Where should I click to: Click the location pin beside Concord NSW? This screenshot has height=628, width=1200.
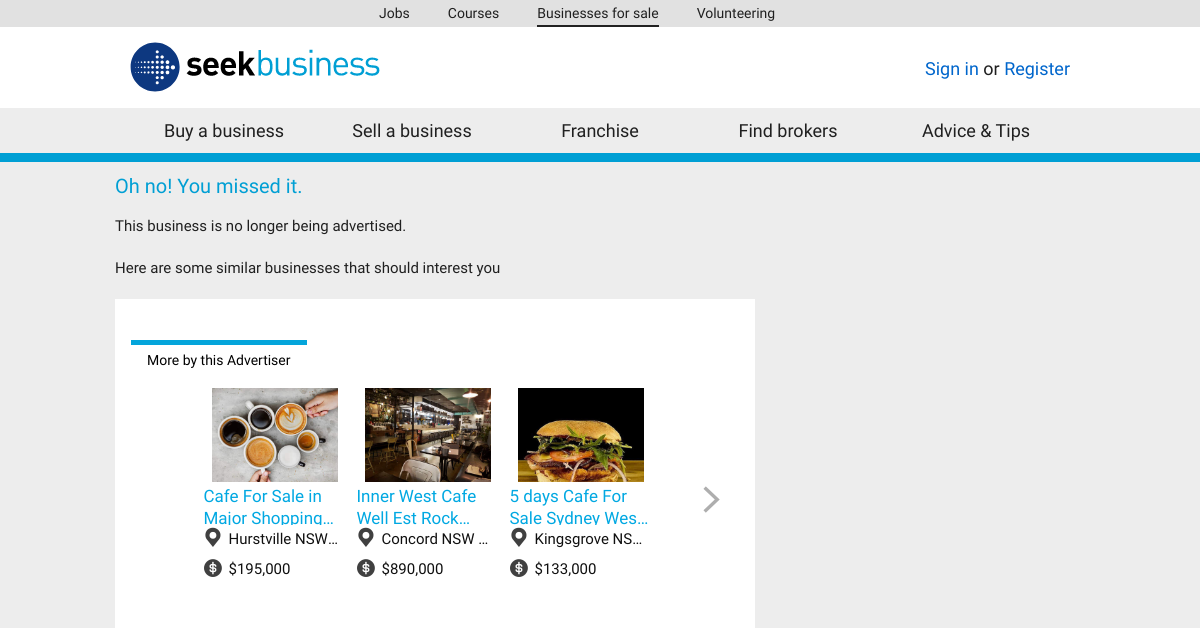pyautogui.click(x=366, y=537)
